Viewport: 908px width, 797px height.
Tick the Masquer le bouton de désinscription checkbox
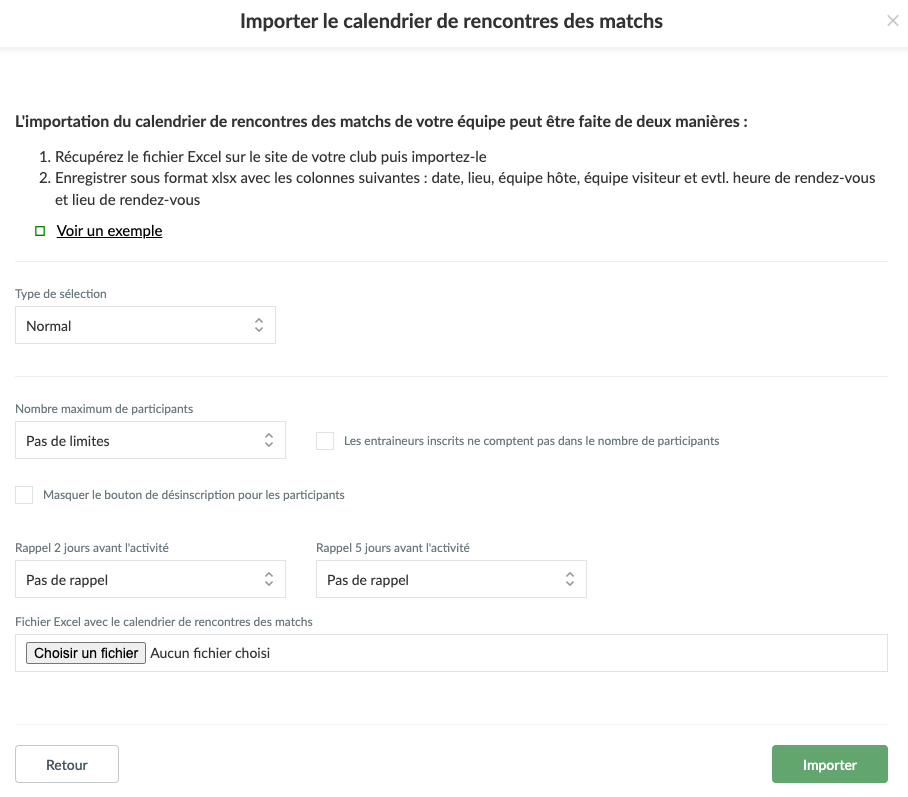pyautogui.click(x=24, y=495)
